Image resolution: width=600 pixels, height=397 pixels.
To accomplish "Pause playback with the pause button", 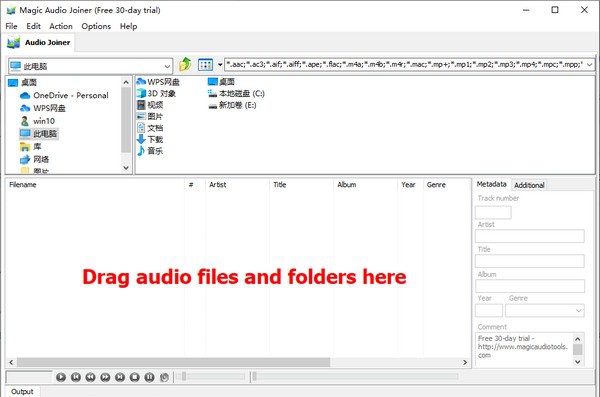I will pyautogui.click(x=149, y=377).
